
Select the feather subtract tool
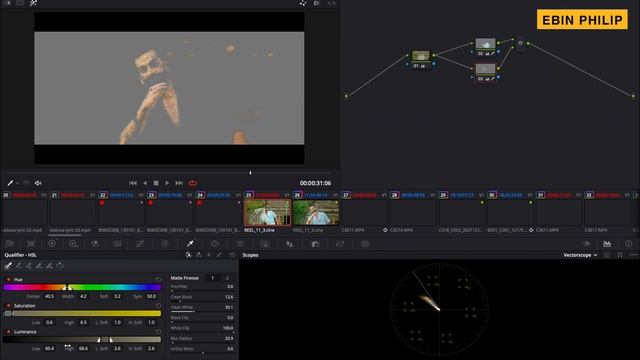coord(39,266)
